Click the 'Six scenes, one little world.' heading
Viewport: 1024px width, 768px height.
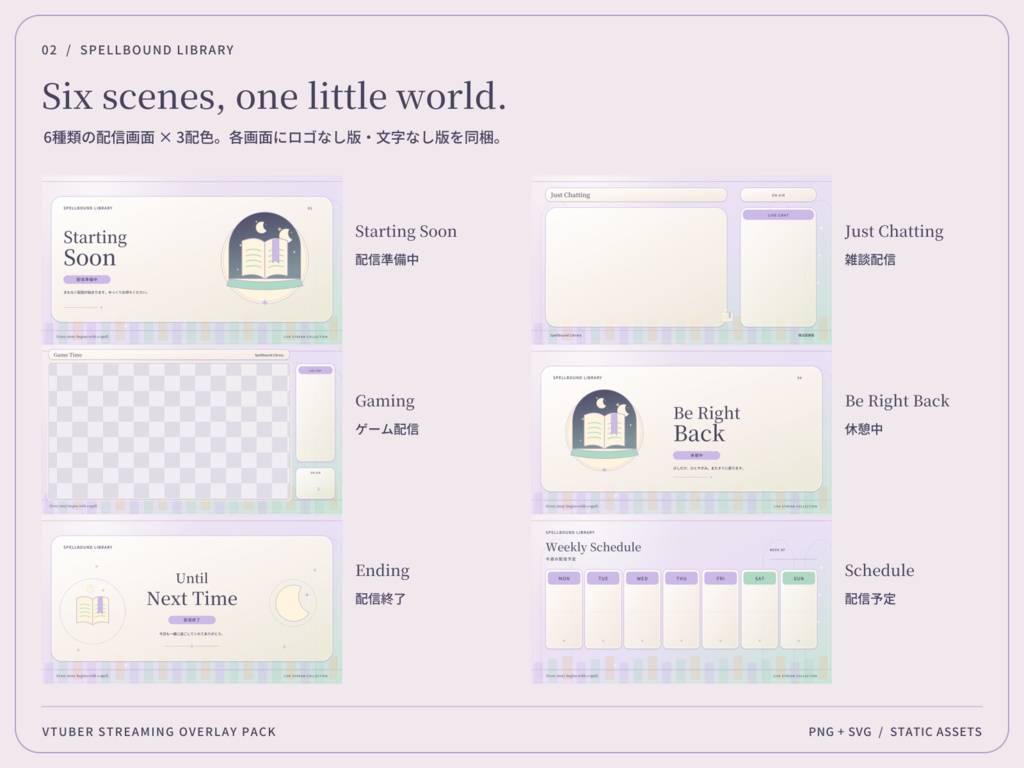[274, 96]
